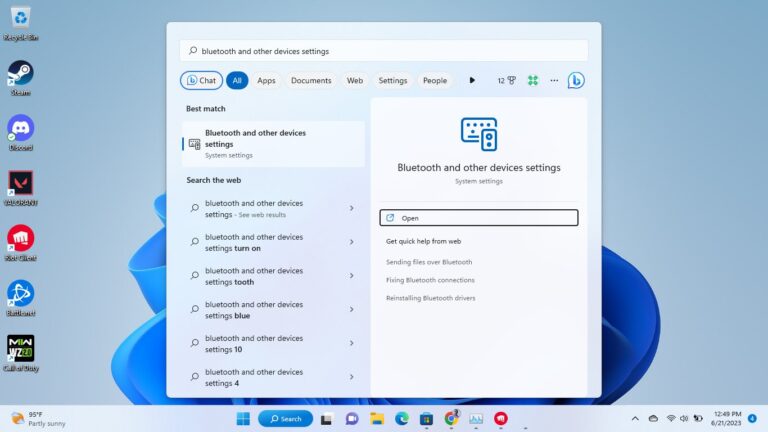768x432 pixels.
Task: Expand the 'settings tooth' suggestion arrow
Action: (x=351, y=276)
